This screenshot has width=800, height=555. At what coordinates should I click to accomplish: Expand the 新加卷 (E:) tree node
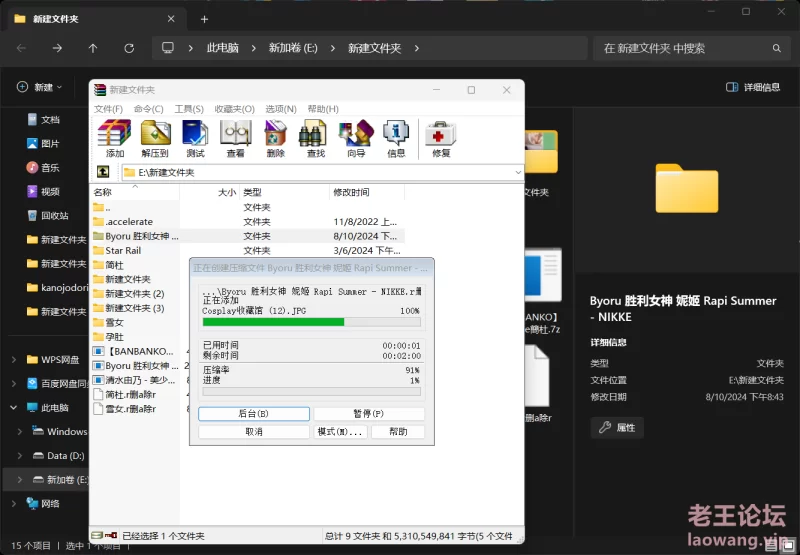point(20,480)
